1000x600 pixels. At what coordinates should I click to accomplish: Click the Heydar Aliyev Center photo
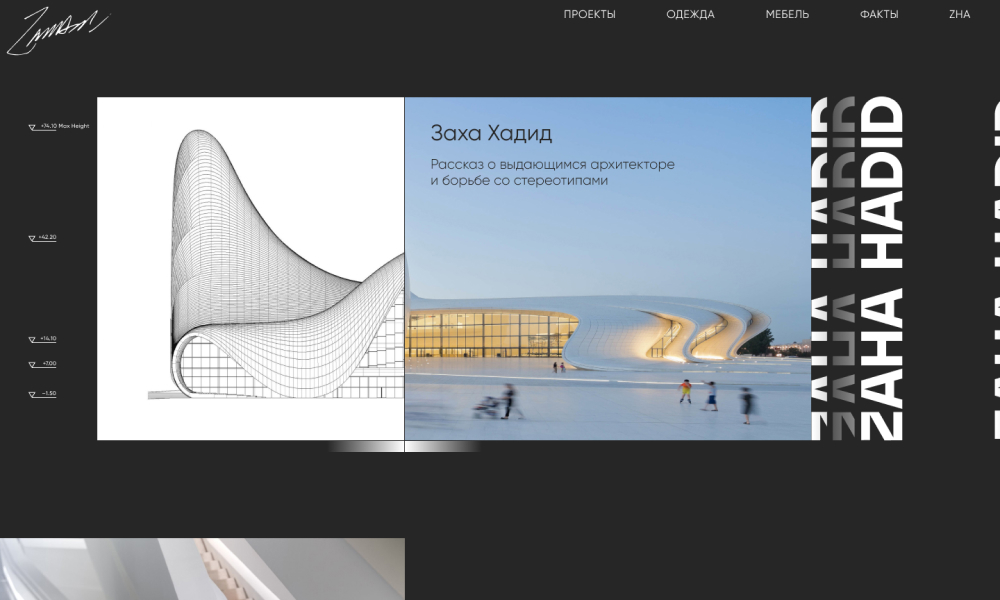point(607,330)
